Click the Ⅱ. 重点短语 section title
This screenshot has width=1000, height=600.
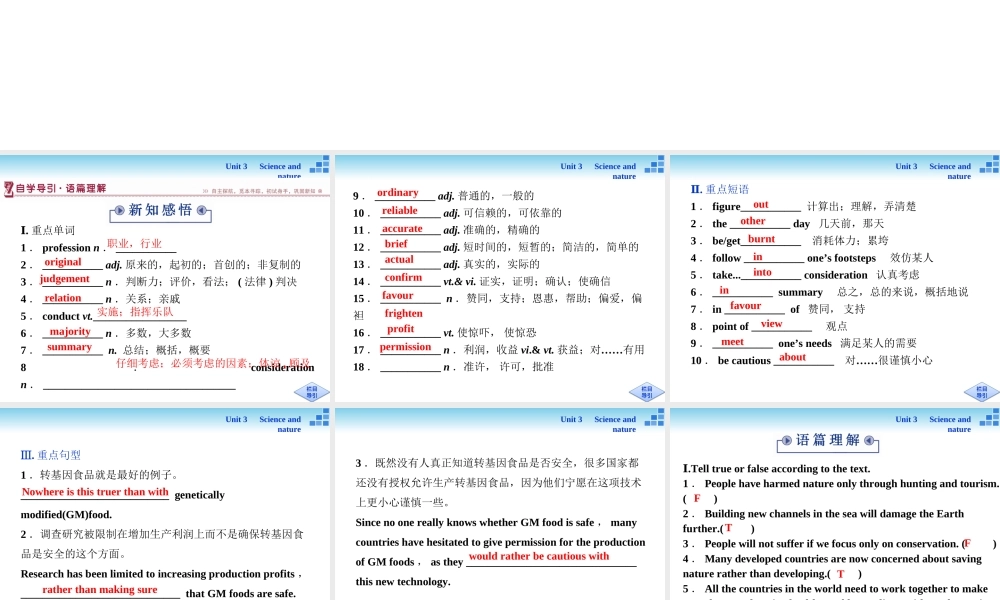pos(719,189)
